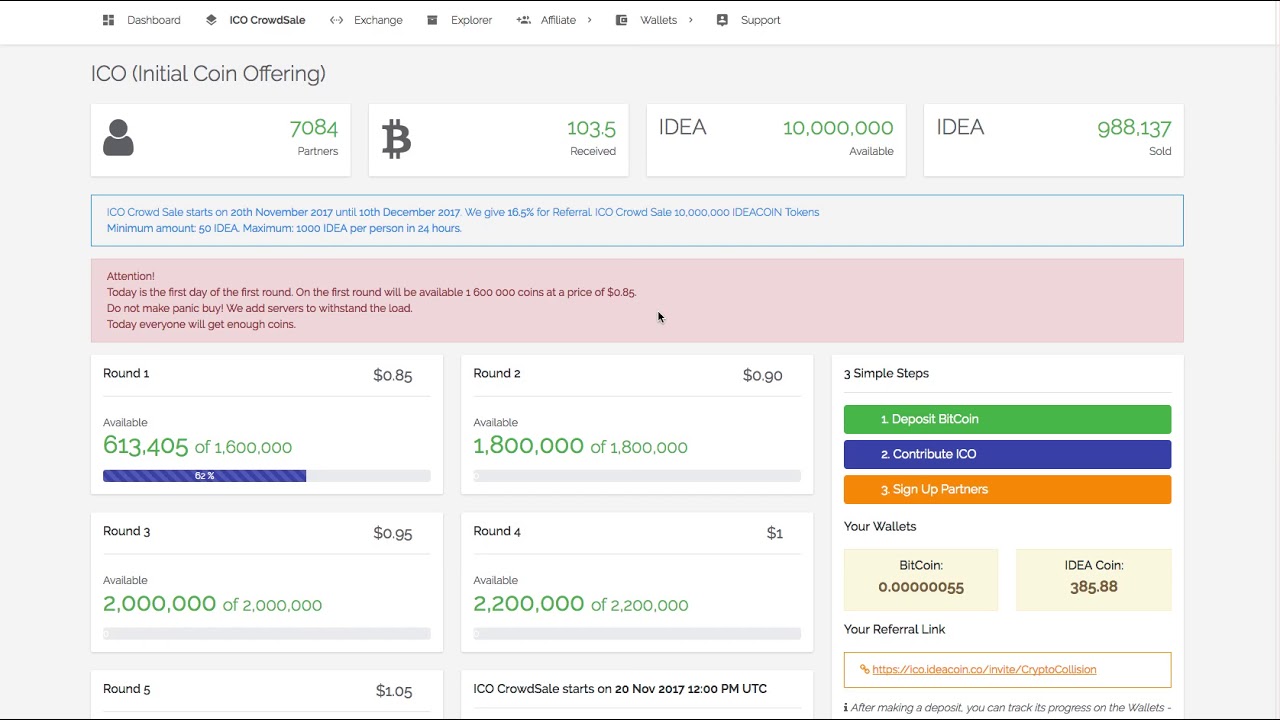Open the ICO CrowdSale menu item
This screenshot has width=1280, height=720.
click(x=267, y=20)
